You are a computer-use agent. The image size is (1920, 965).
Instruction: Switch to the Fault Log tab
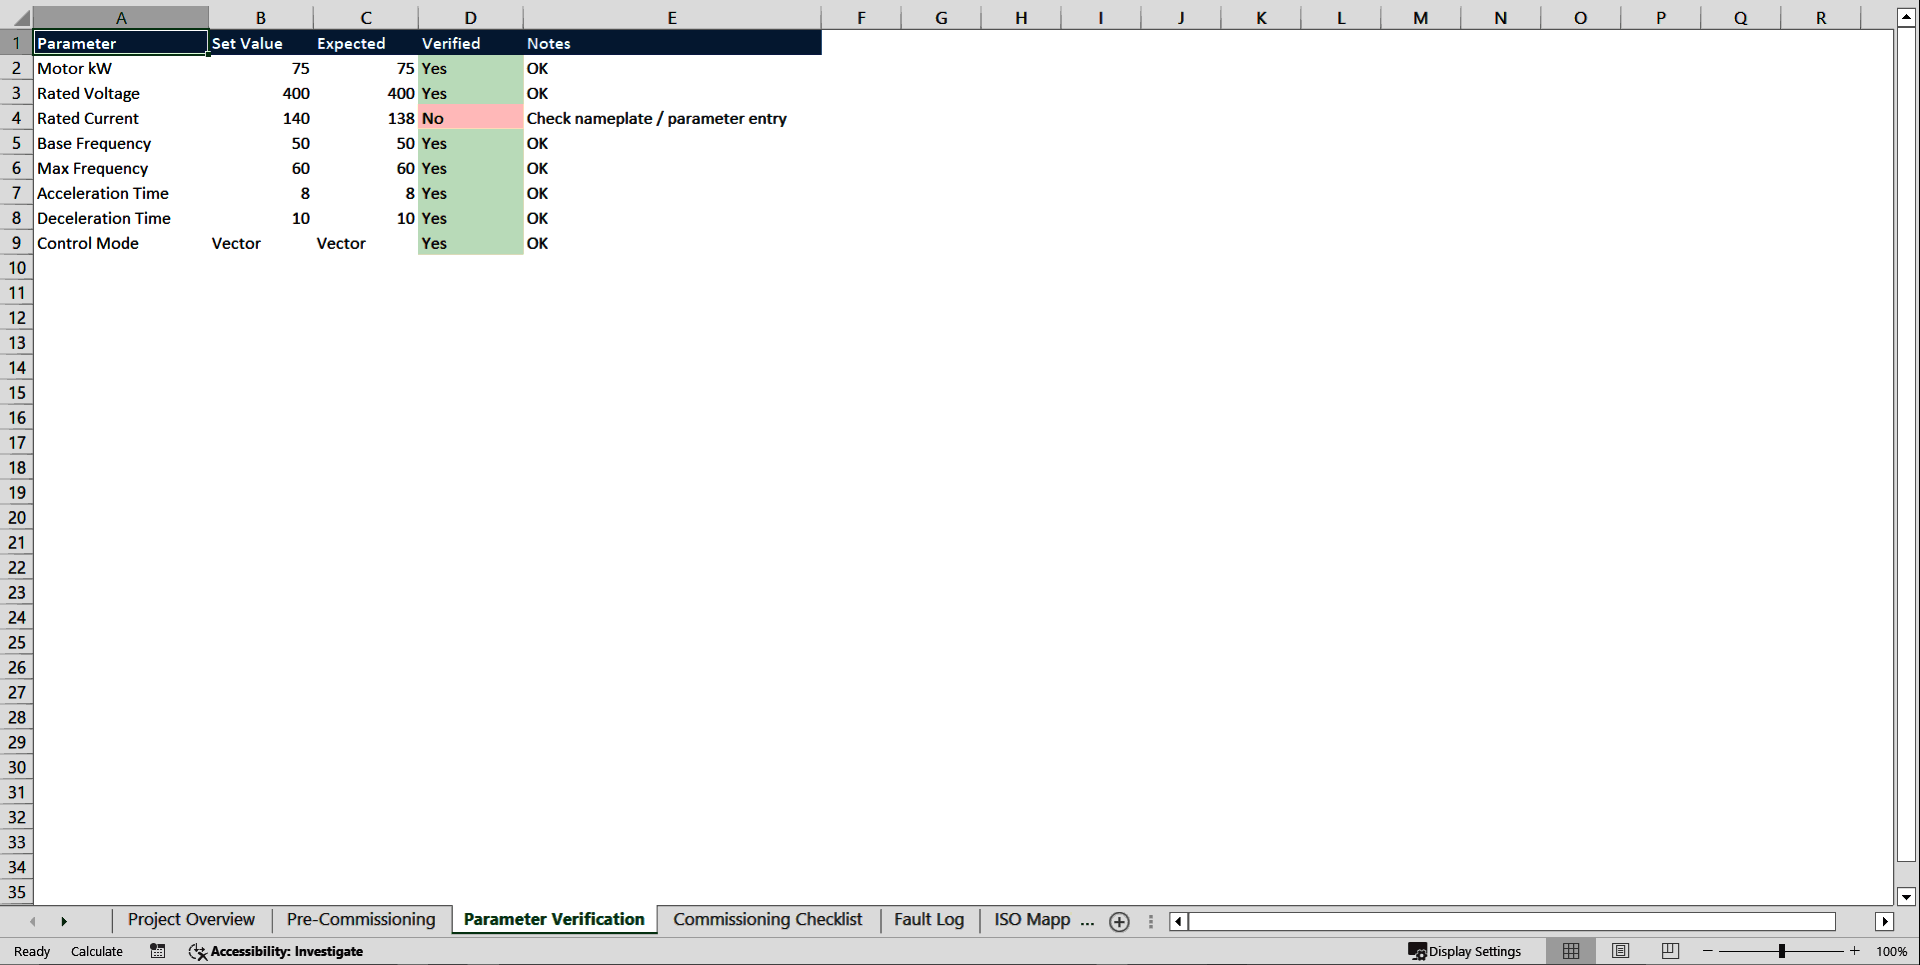(928, 919)
